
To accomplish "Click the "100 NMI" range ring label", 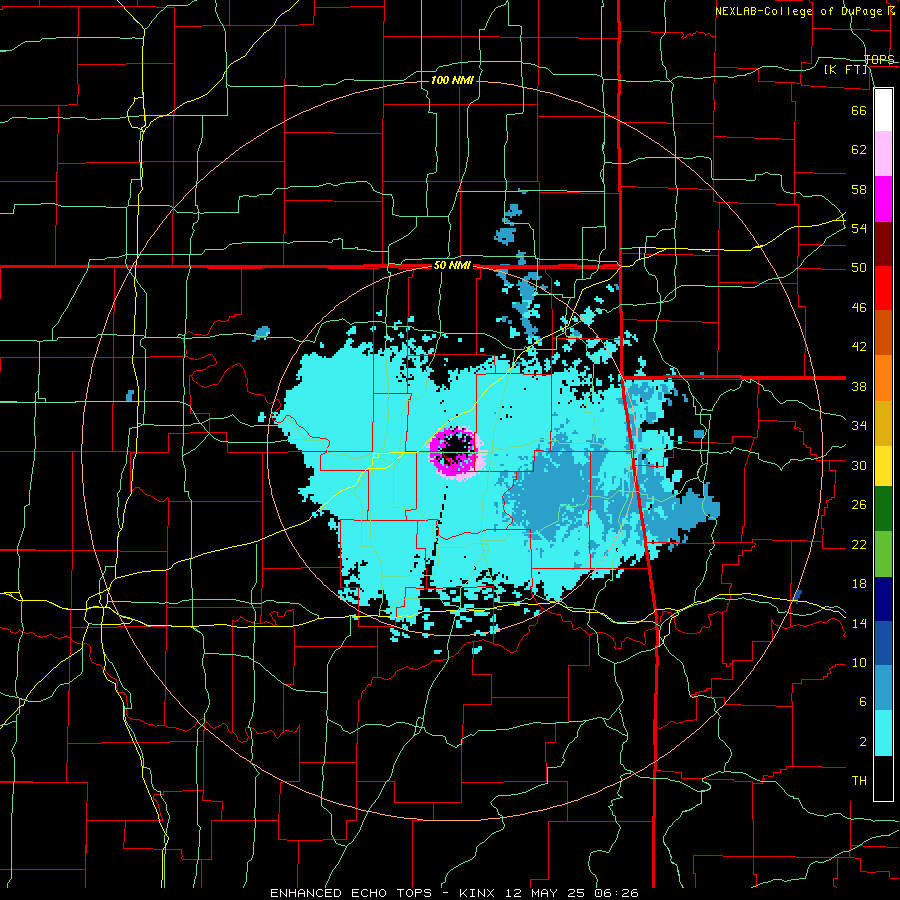I will tap(452, 80).
